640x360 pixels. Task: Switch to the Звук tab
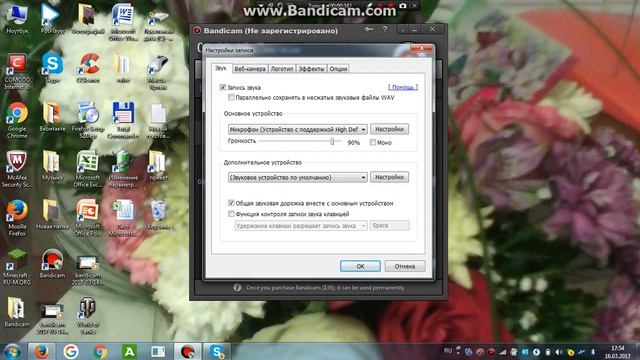coord(221,68)
